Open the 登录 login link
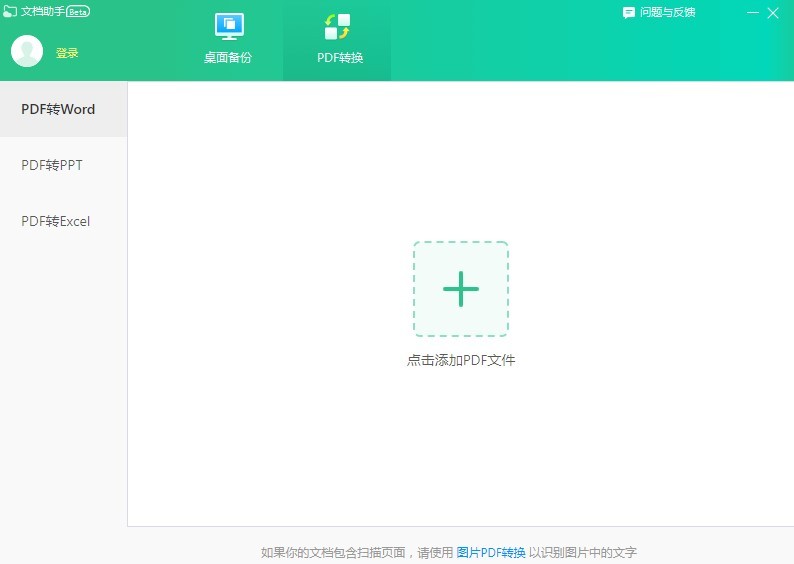The height and width of the screenshot is (564, 794). [x=67, y=53]
